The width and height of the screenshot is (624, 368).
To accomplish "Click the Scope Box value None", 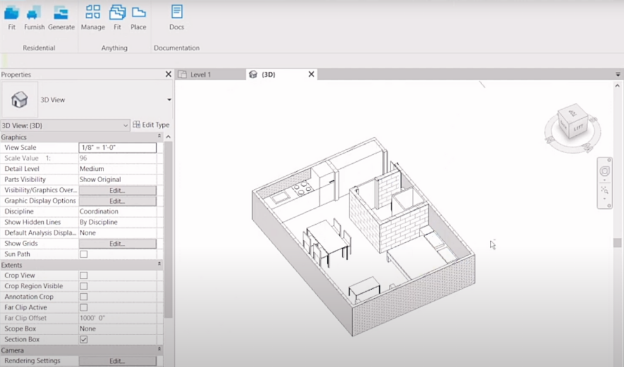I will click(x=88, y=329).
